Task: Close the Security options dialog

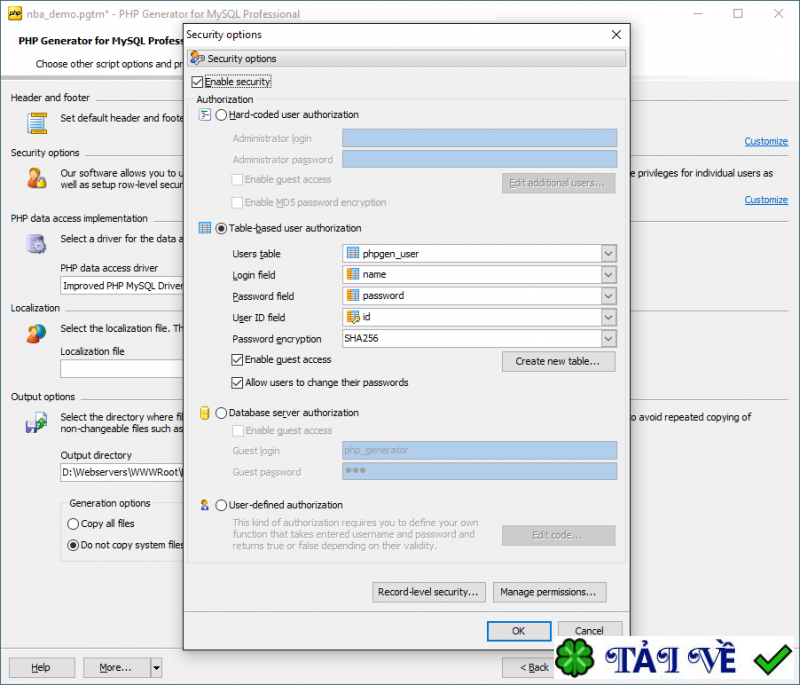Action: 616,34
